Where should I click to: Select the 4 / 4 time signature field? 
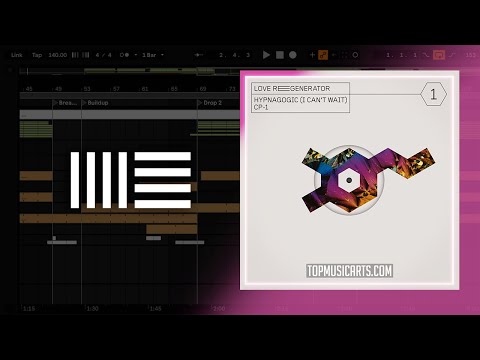pyautogui.click(x=103, y=55)
